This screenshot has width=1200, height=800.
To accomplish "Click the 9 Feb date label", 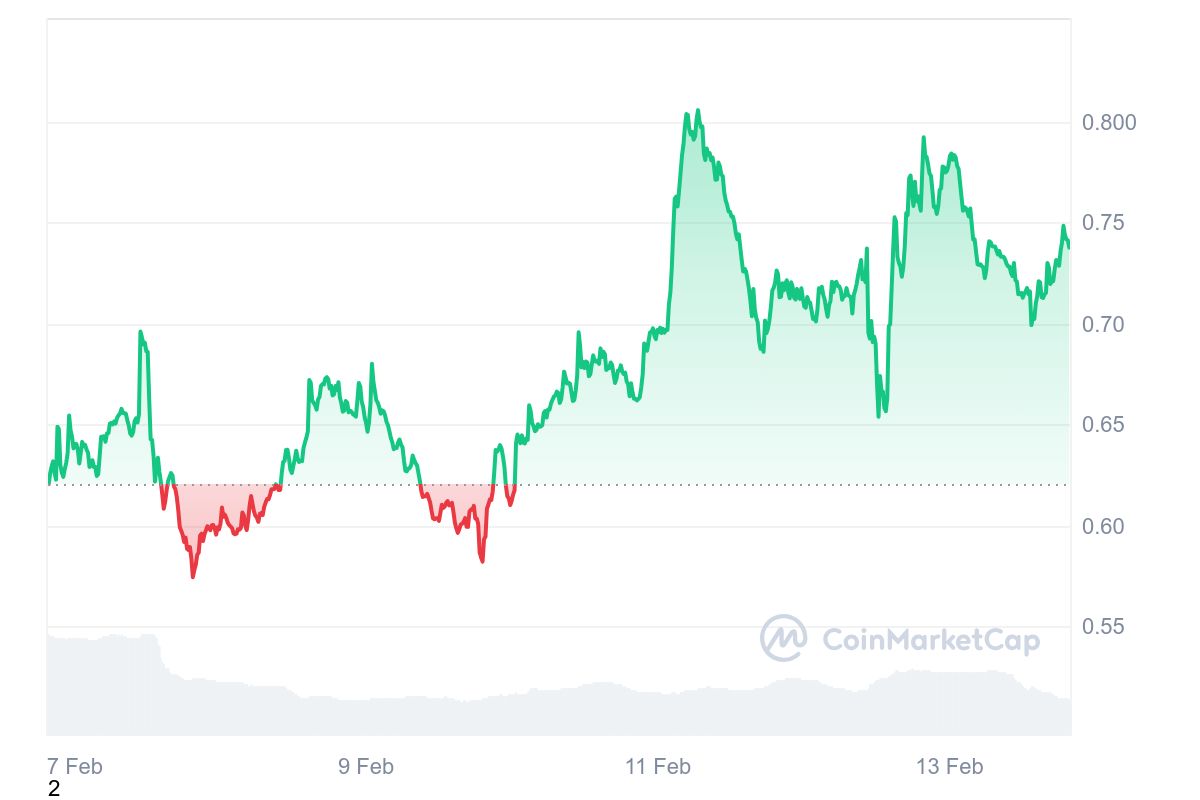I will (x=366, y=767).
